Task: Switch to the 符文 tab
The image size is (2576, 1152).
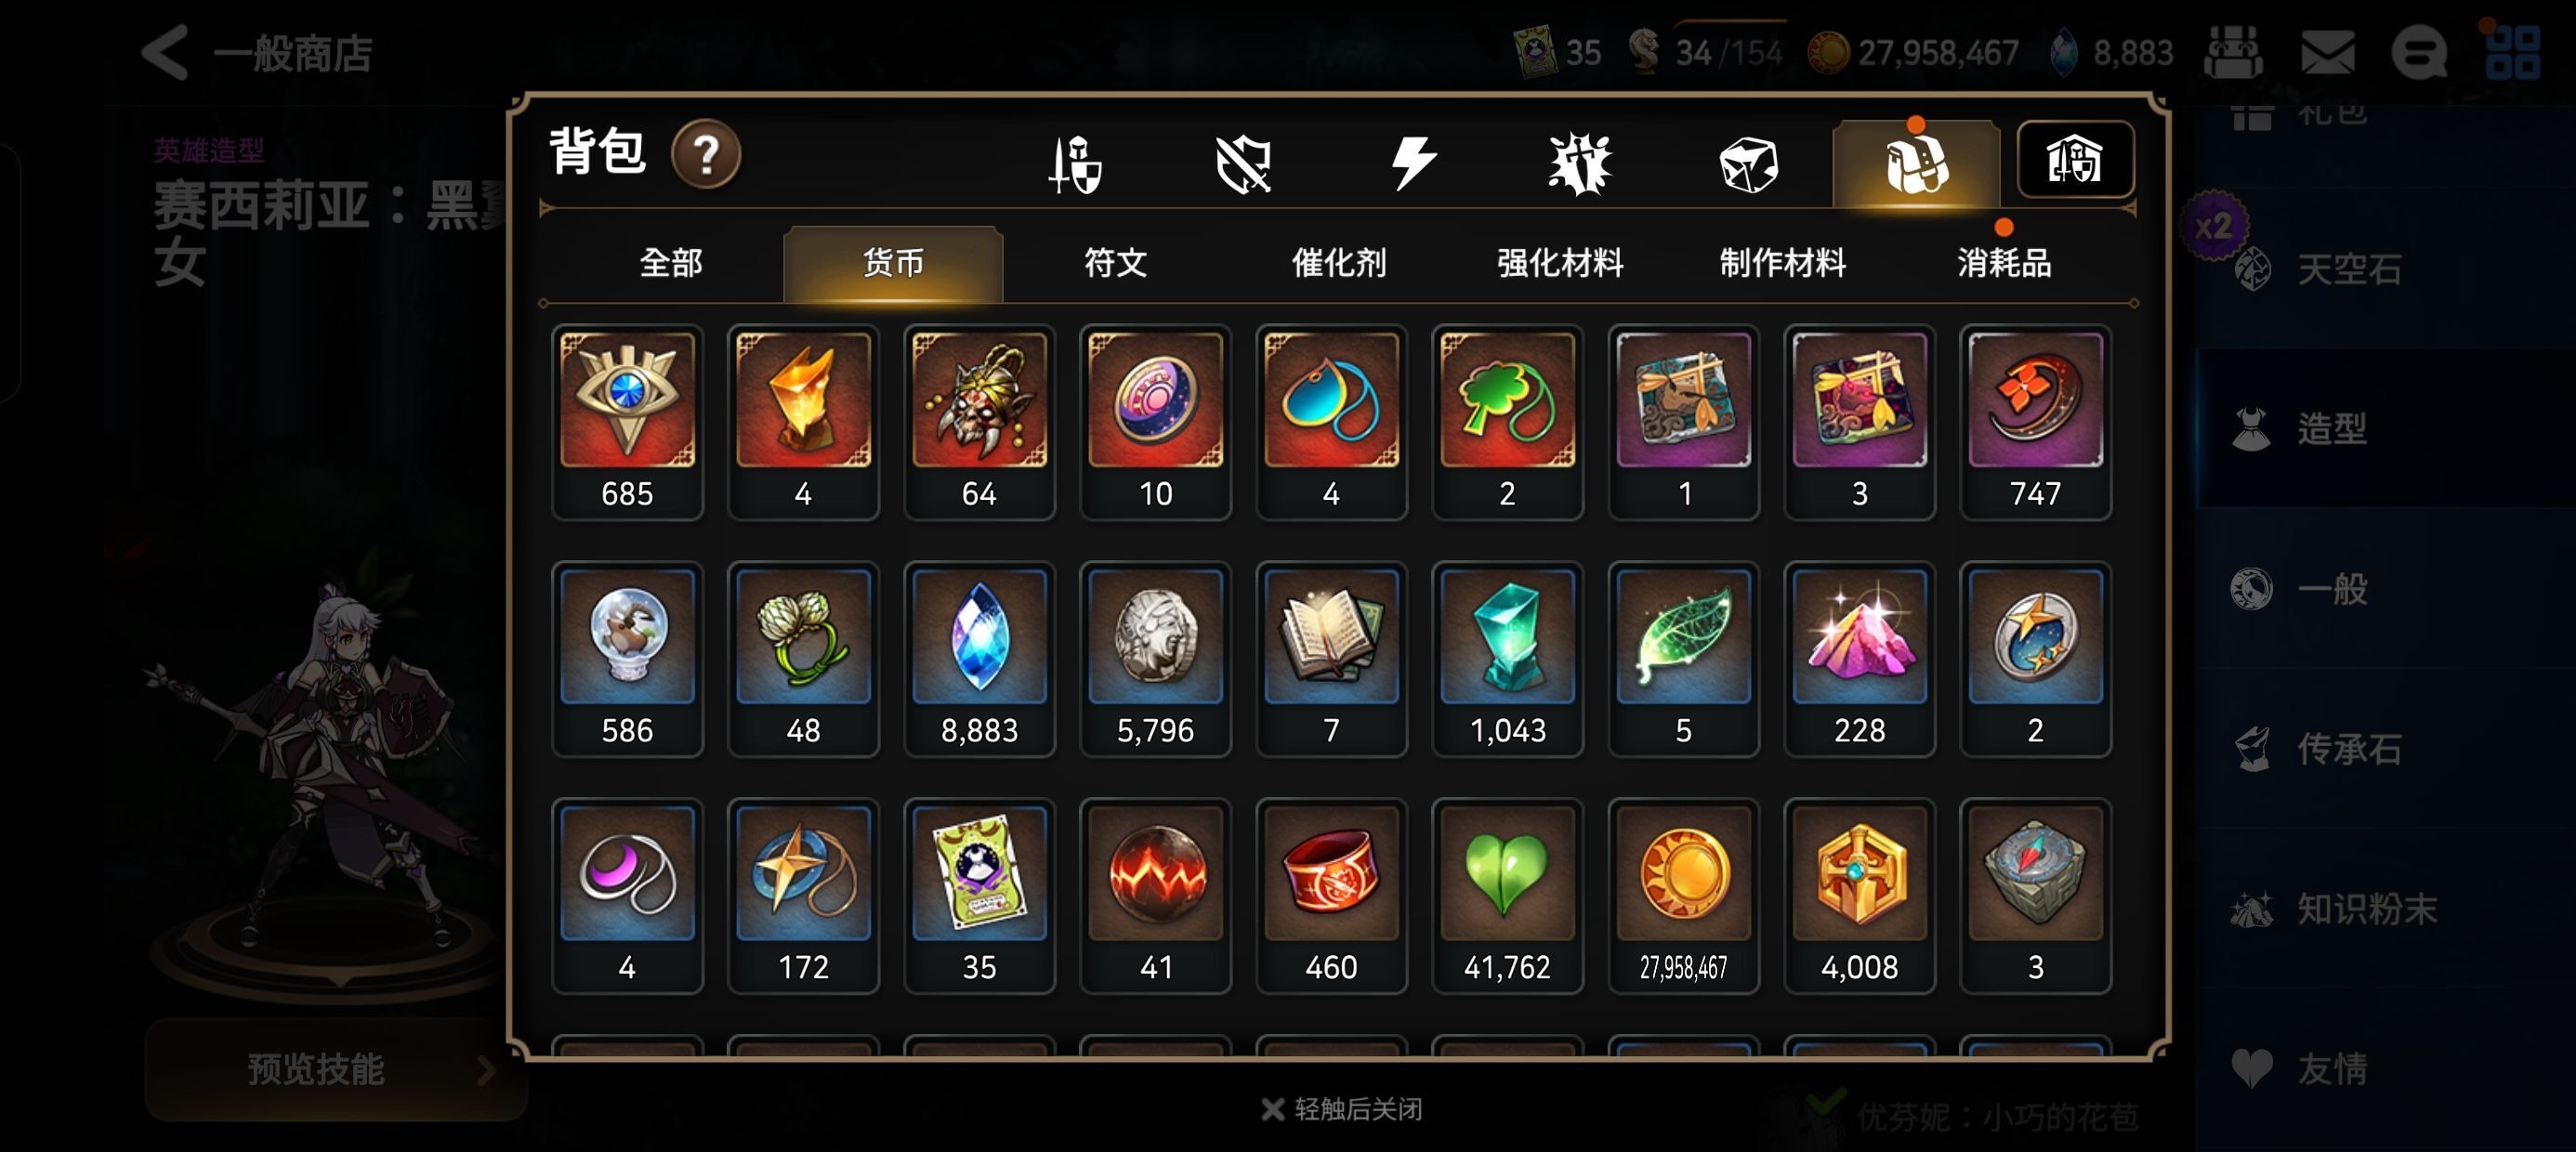Action: click(x=1116, y=264)
